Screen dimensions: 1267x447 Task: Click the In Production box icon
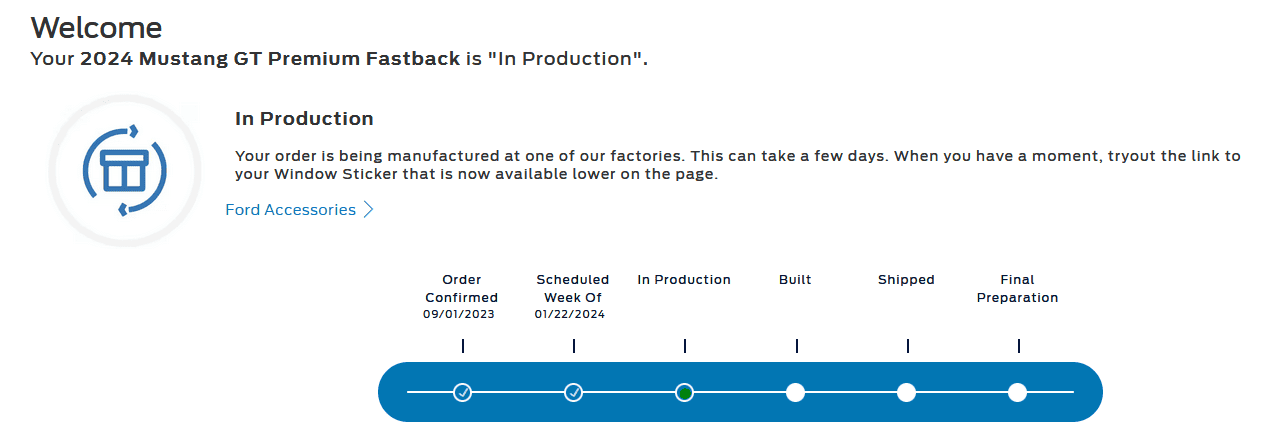125,171
